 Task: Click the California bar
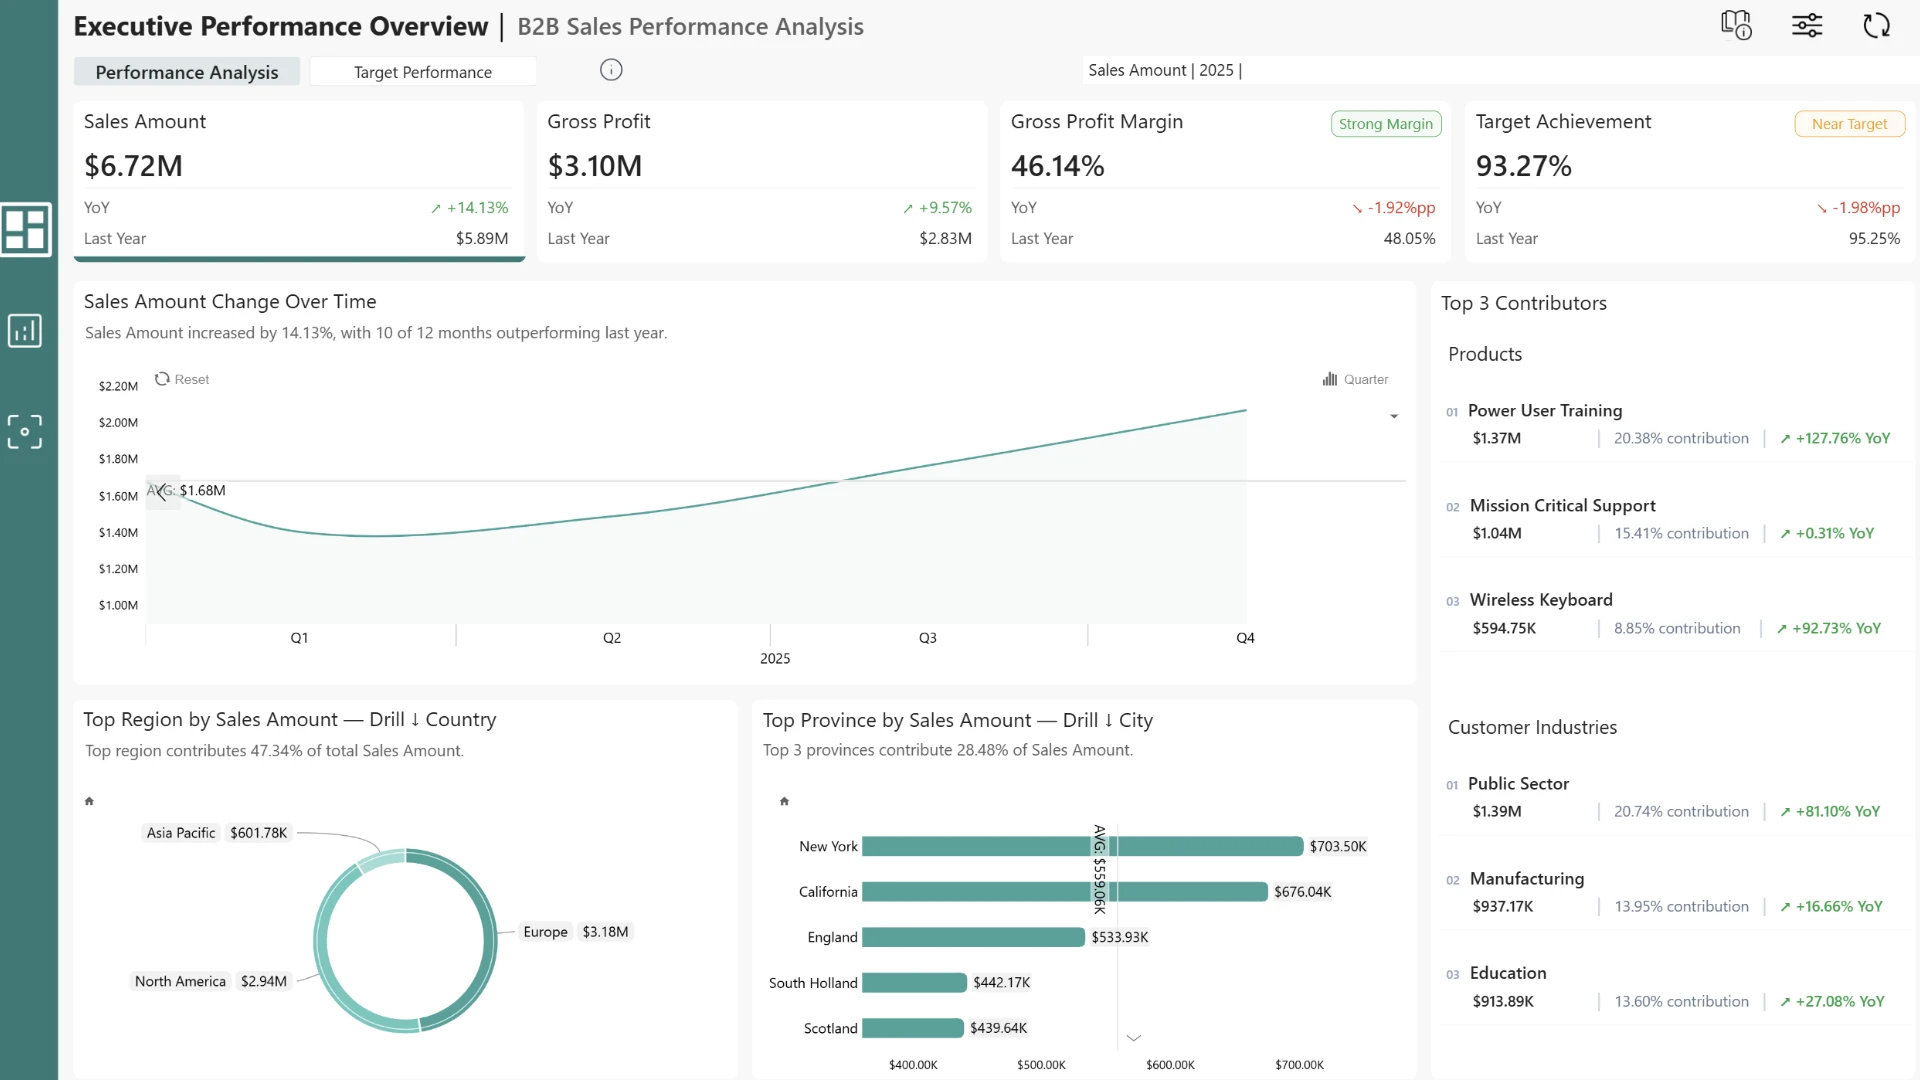(1065, 892)
